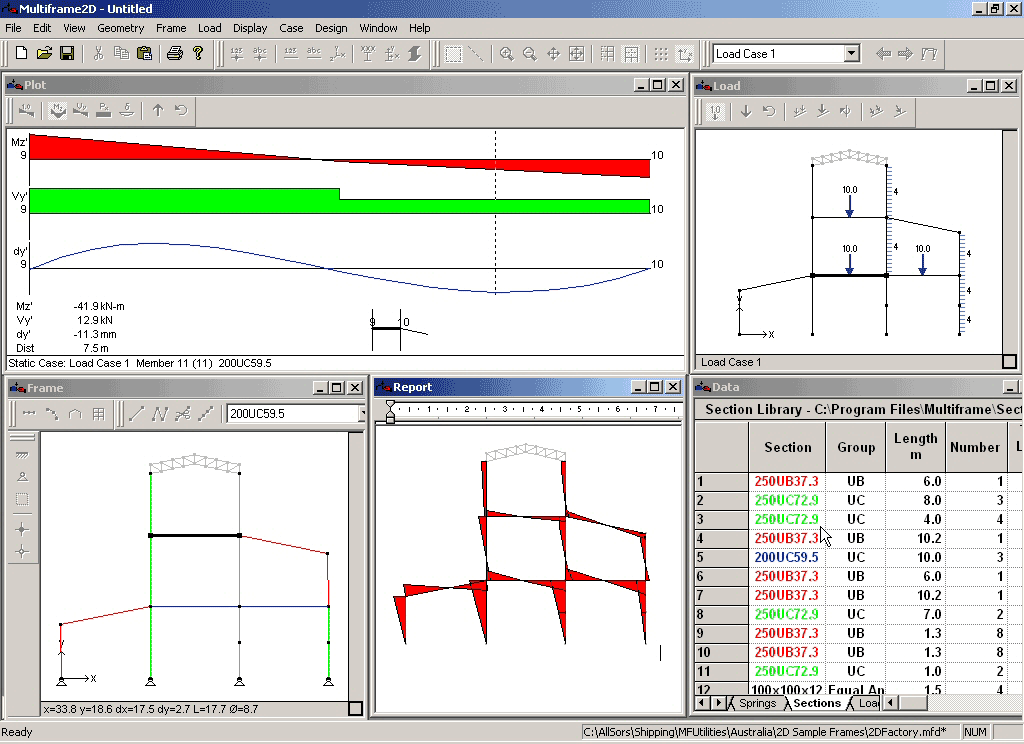Click the Print icon in main toolbar
This screenshot has height=744, width=1024.
174,54
